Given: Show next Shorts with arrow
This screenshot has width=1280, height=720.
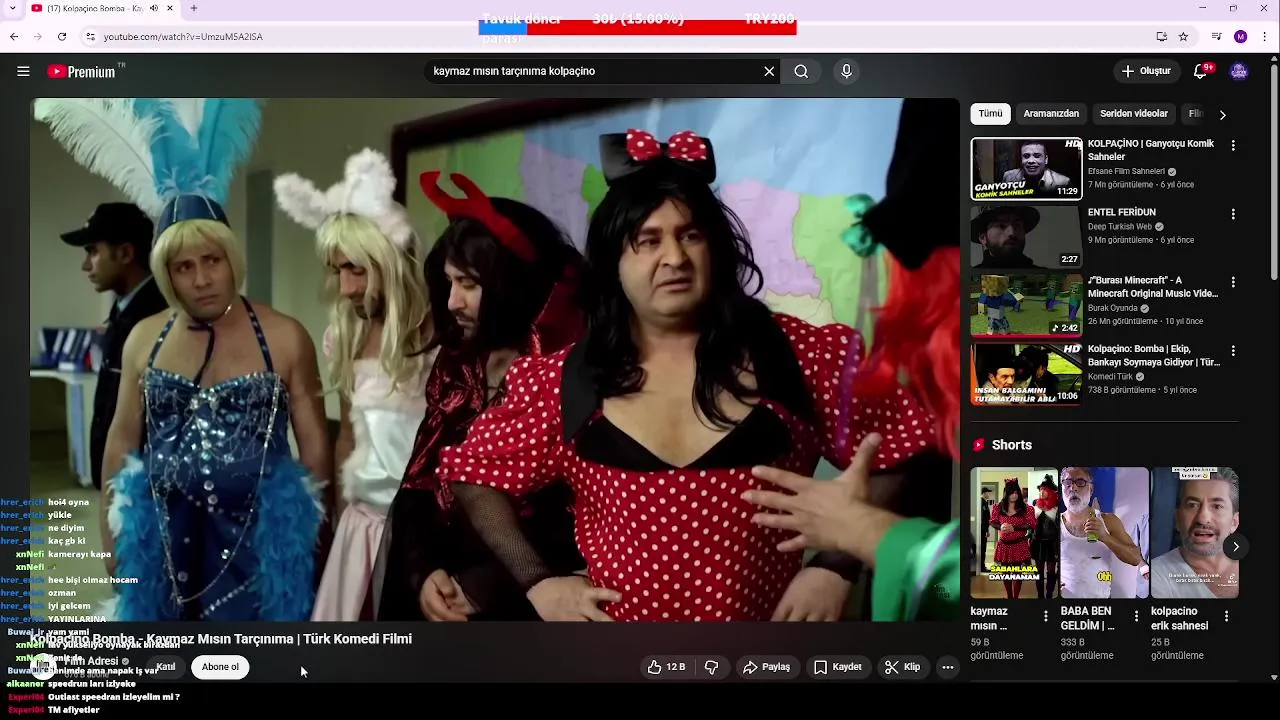Looking at the screenshot, I should click(x=1236, y=546).
